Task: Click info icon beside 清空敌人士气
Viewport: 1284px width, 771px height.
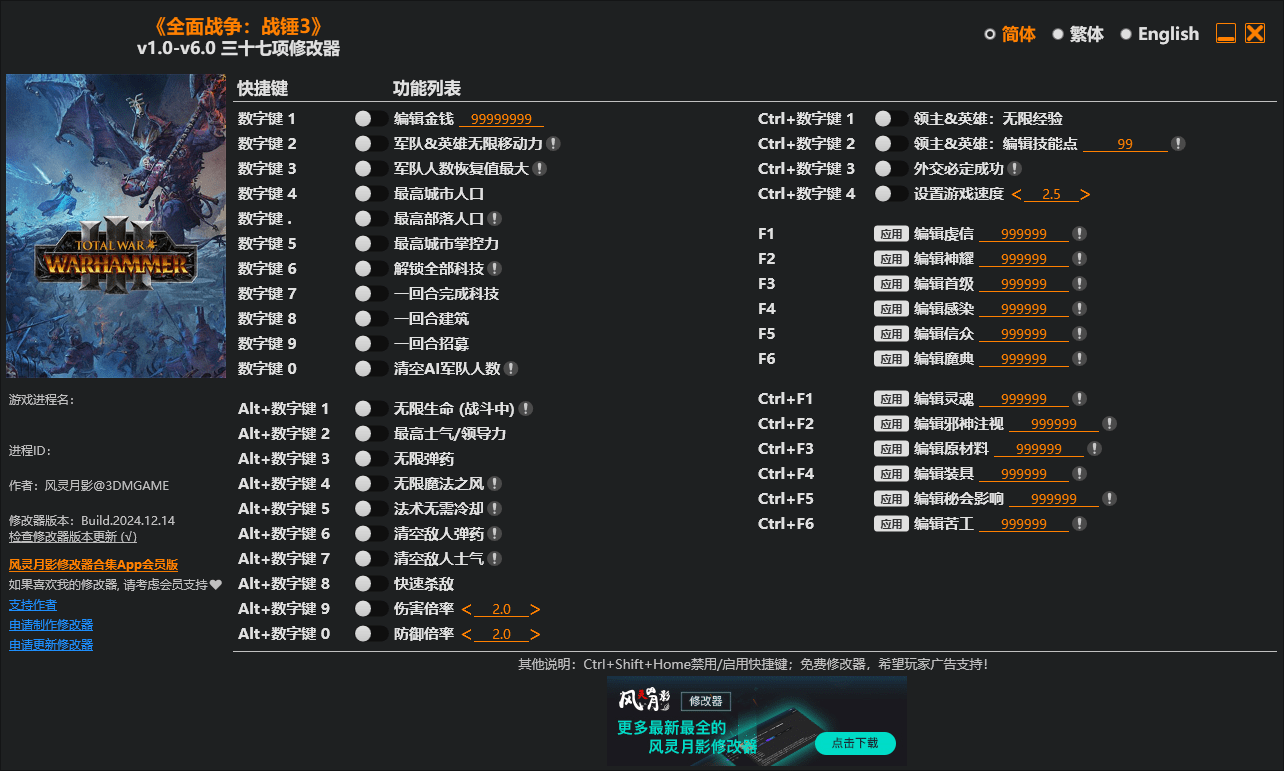Action: pyautogui.click(x=494, y=559)
